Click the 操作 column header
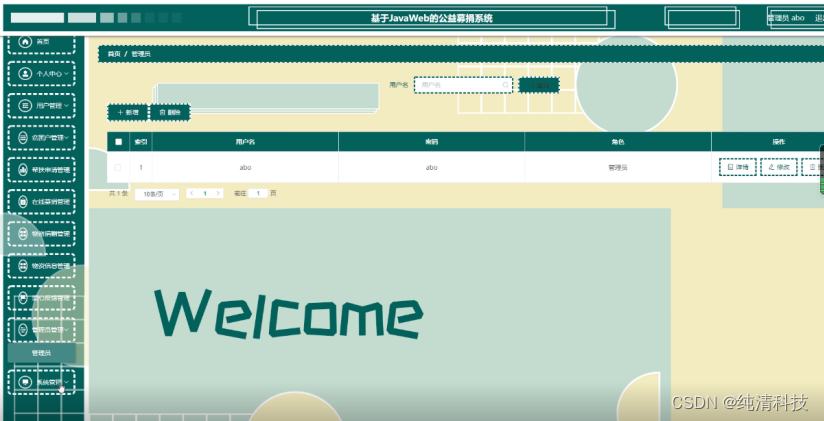This screenshot has width=824, height=421. pos(779,142)
